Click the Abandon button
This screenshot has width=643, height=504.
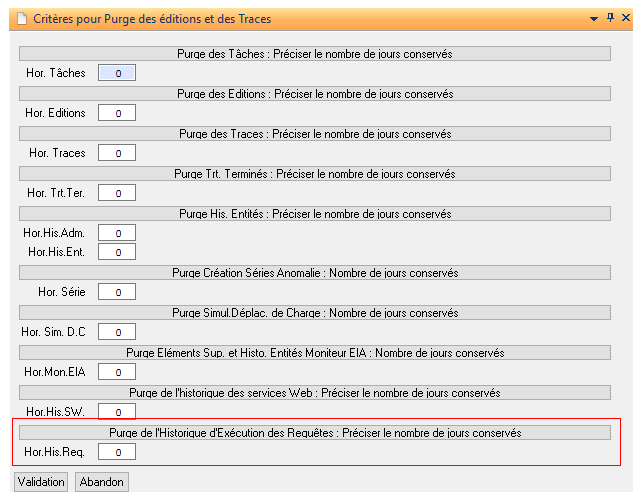[101, 482]
